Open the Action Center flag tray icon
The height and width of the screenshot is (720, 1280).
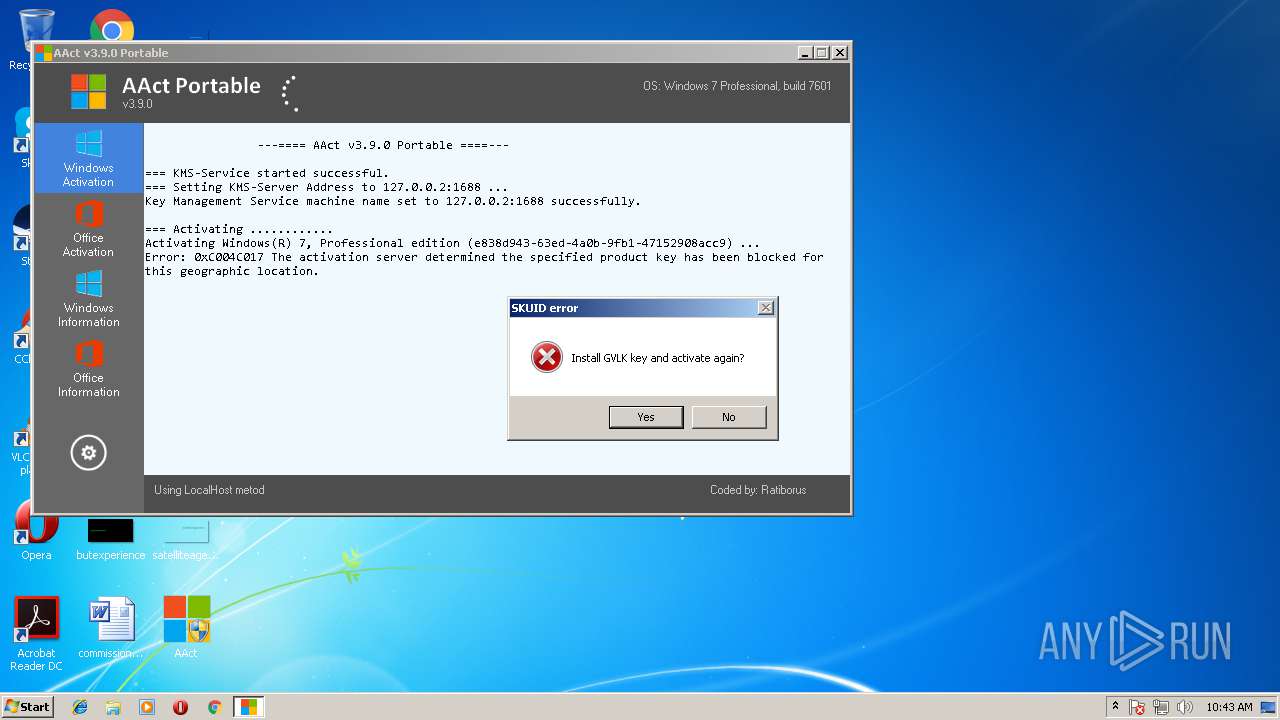click(1138, 707)
